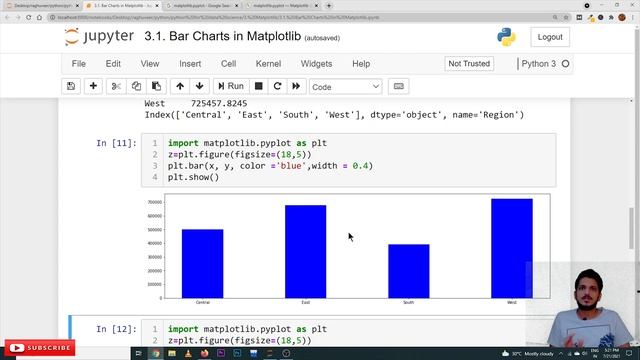Screen dimensions: 640x360
Task: Click the 'West 725457.8245' output text
Action: tap(196, 103)
